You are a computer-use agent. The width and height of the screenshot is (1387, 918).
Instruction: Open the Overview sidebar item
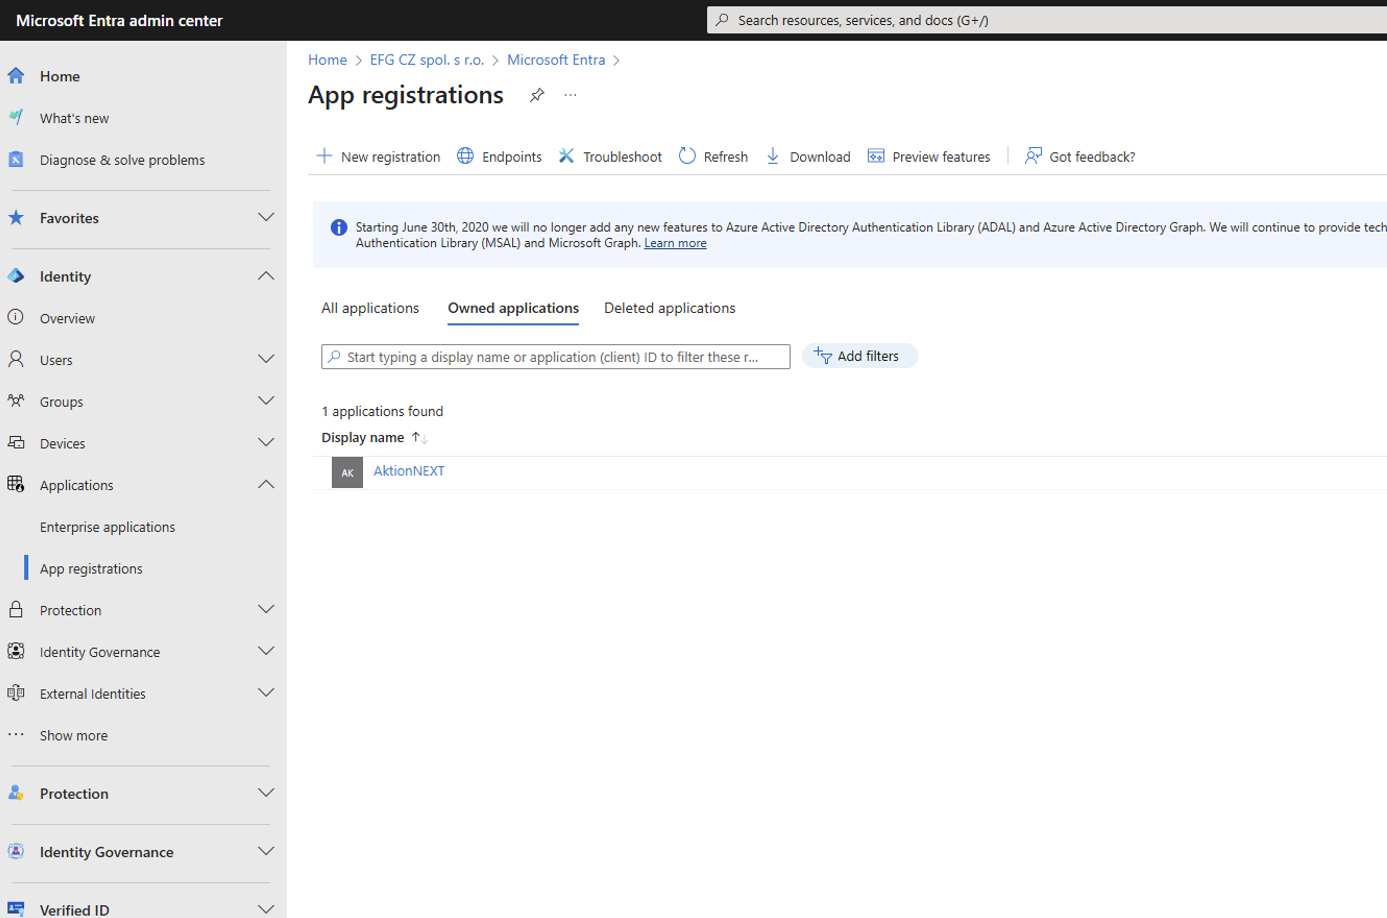[67, 318]
